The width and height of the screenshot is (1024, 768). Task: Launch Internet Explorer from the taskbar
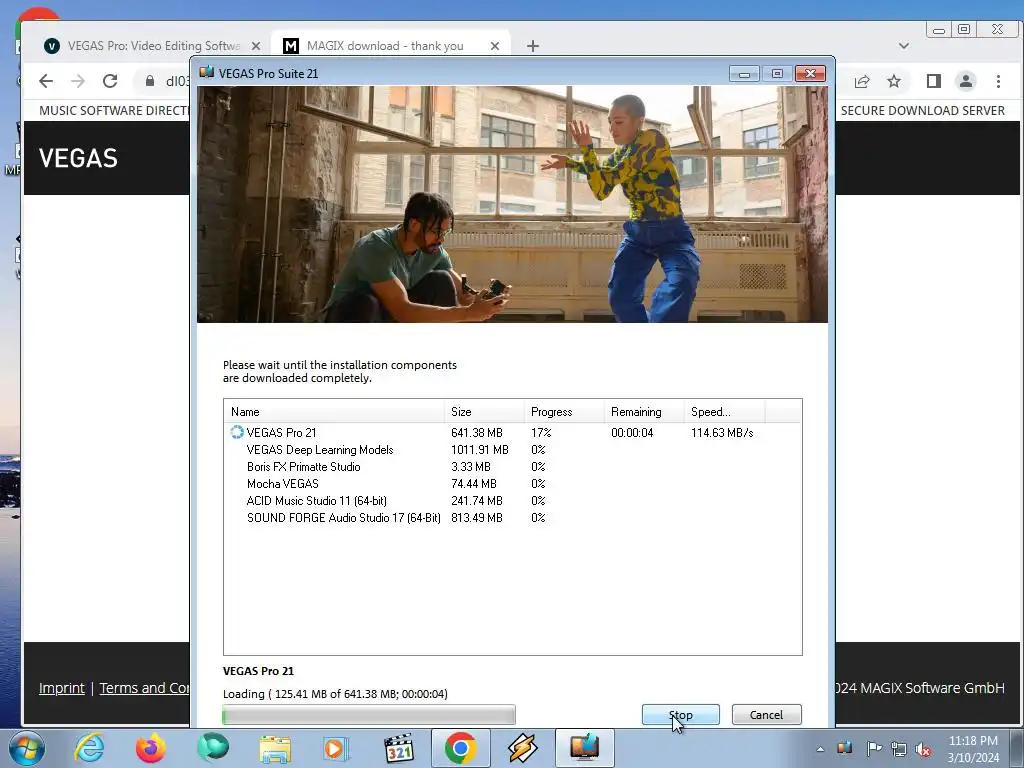coord(89,748)
